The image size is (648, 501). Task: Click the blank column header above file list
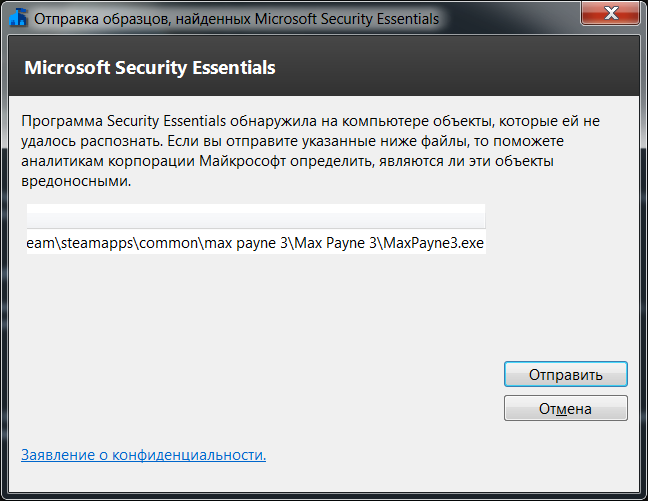[256, 216]
